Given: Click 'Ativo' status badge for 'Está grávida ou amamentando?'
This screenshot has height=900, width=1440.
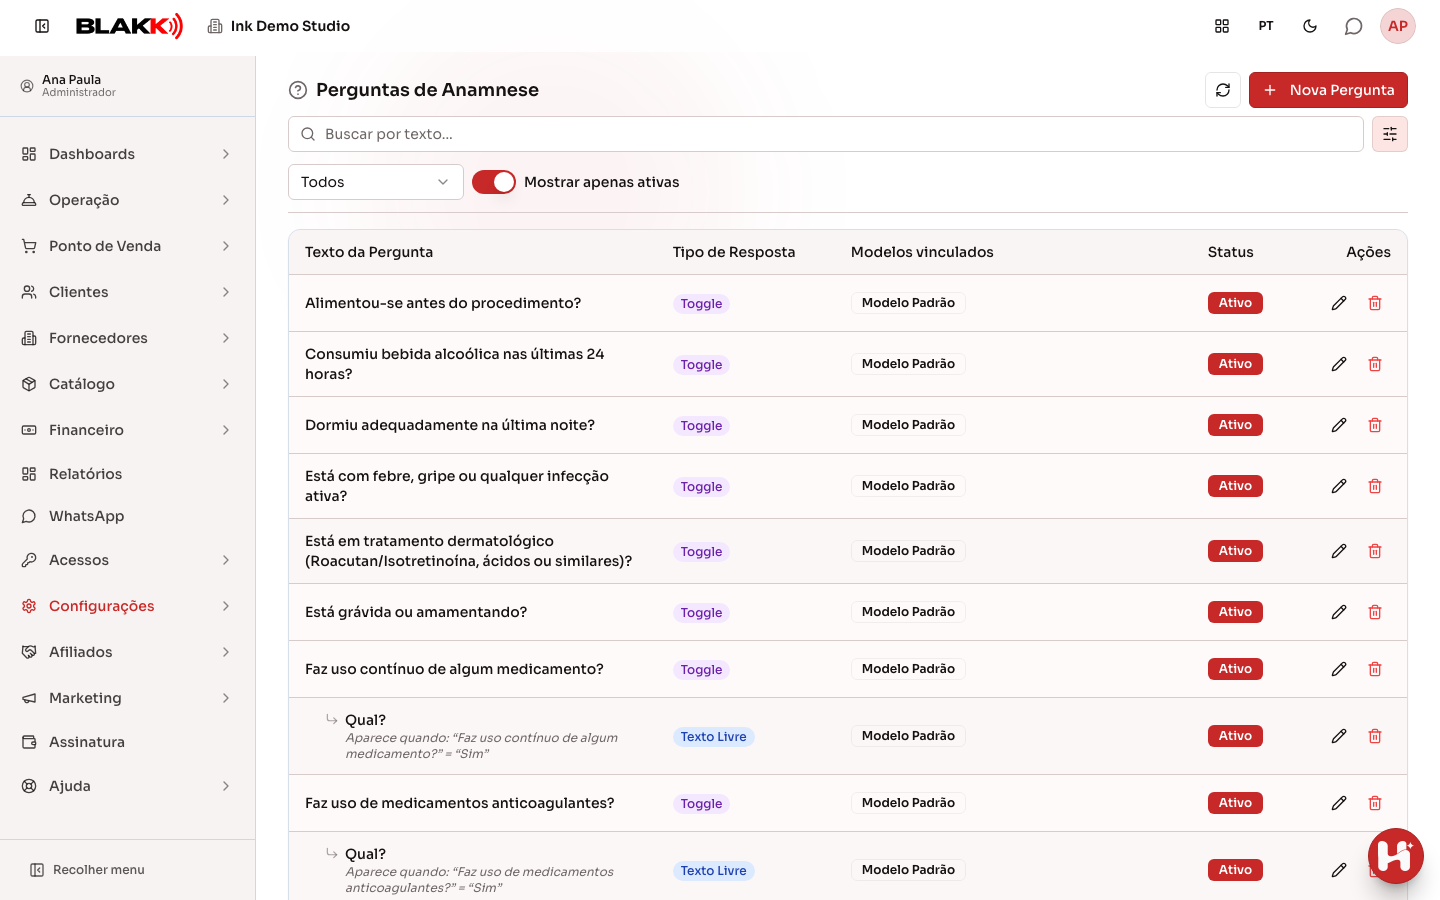Looking at the screenshot, I should 1235,612.
